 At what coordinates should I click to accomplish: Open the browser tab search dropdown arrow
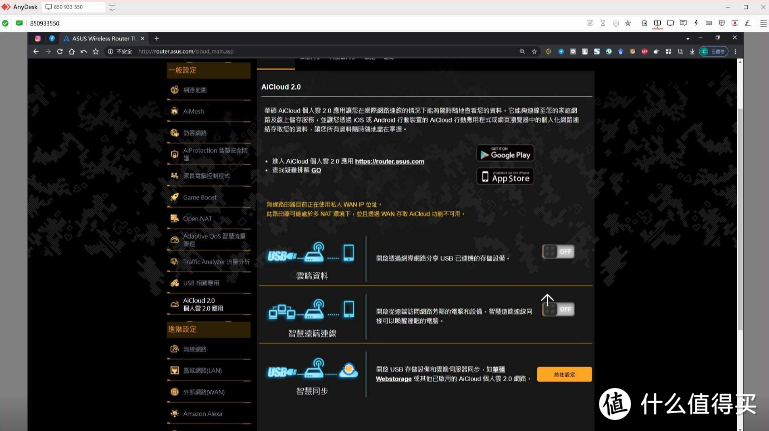pos(688,38)
